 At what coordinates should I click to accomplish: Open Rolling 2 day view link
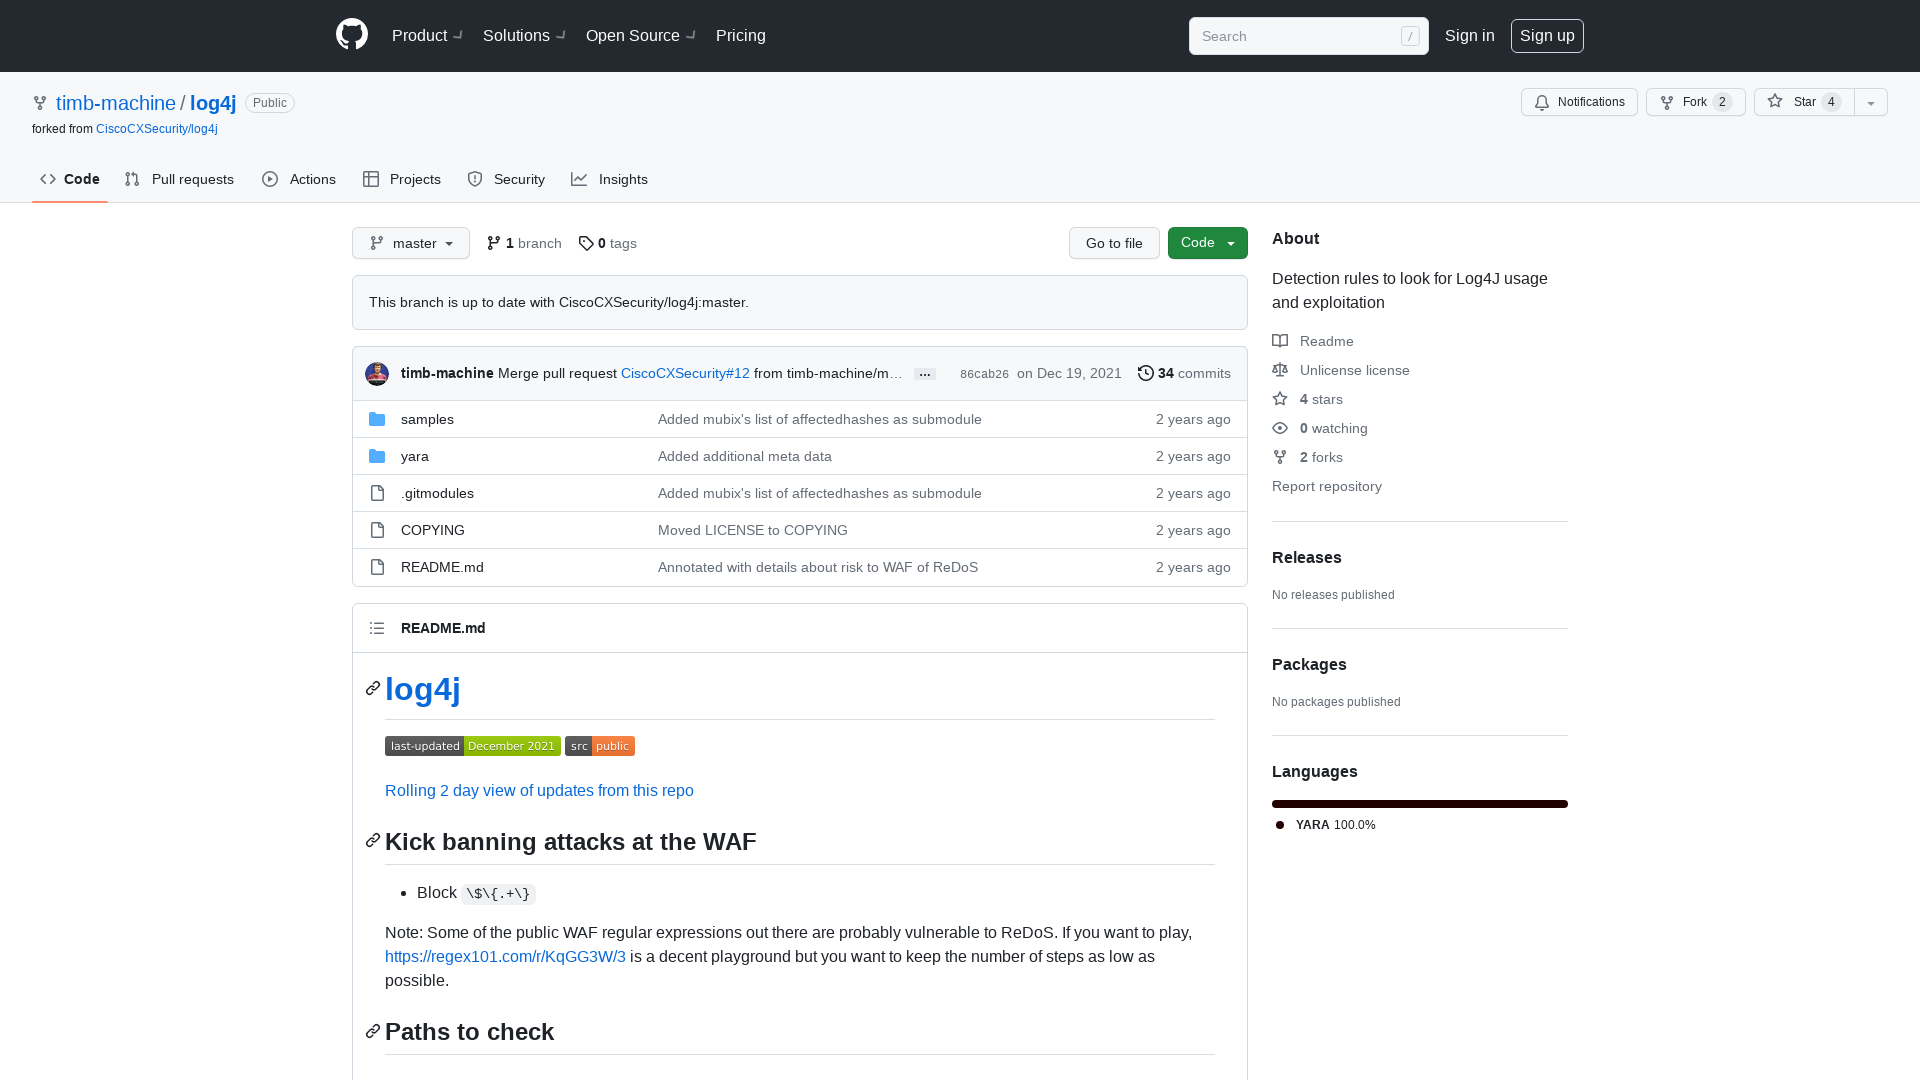[x=539, y=790]
